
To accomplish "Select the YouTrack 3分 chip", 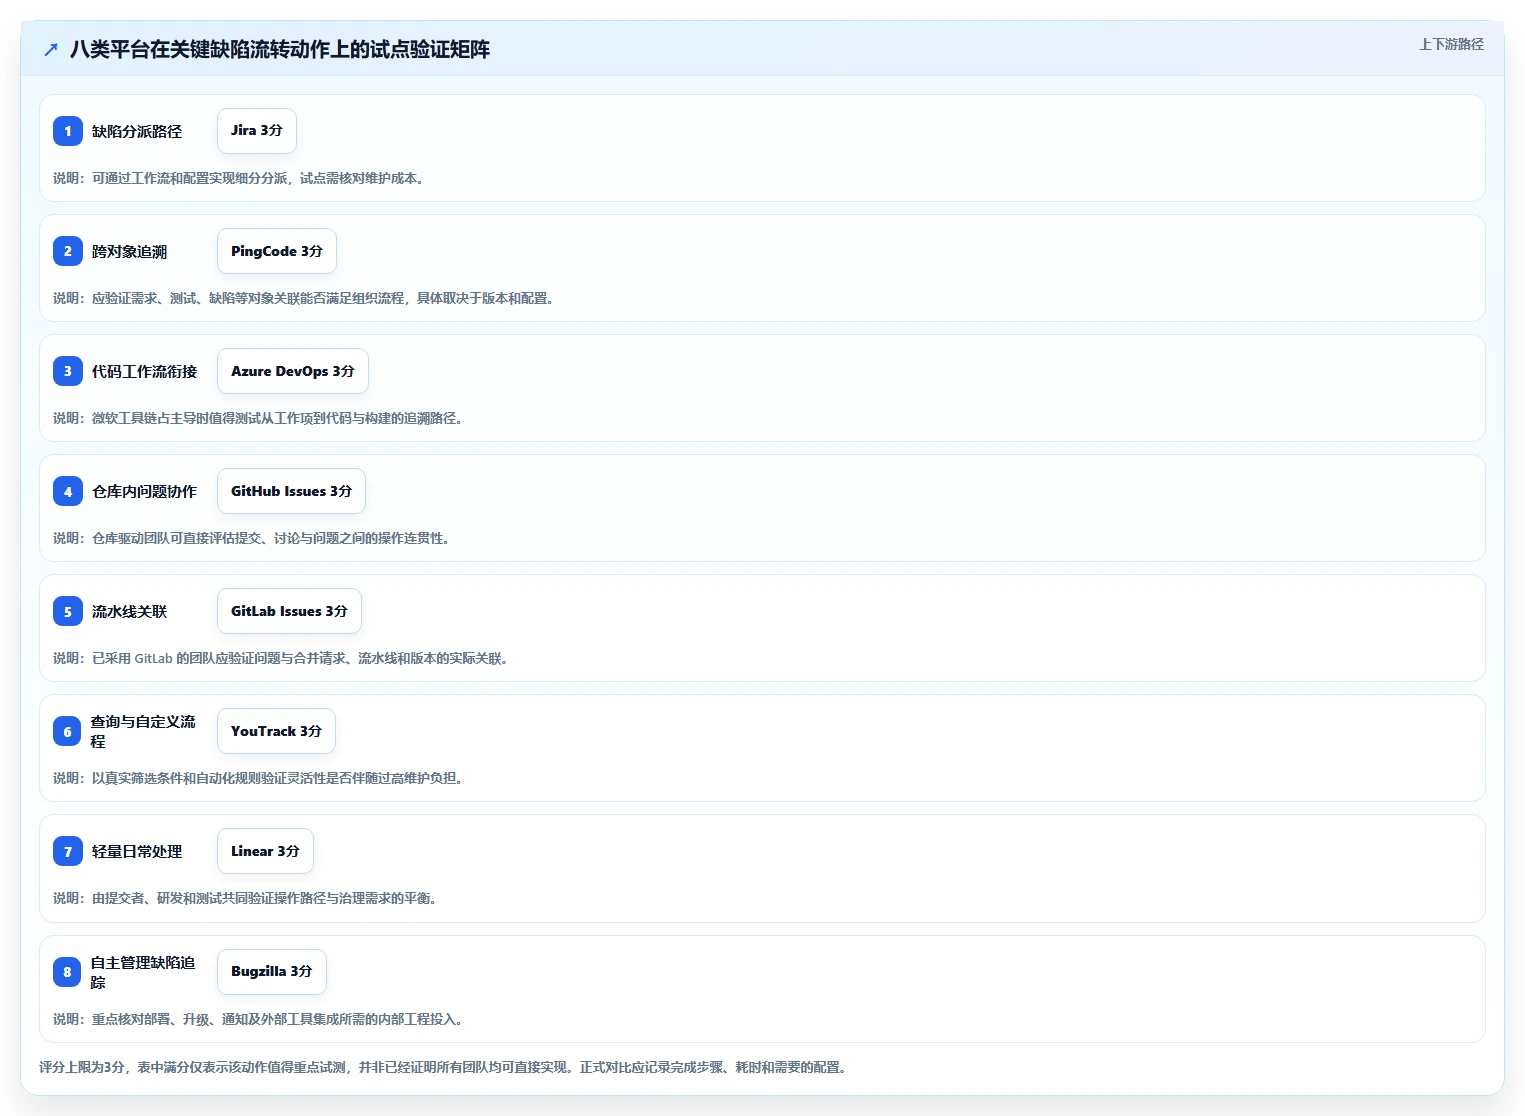I will click(276, 731).
